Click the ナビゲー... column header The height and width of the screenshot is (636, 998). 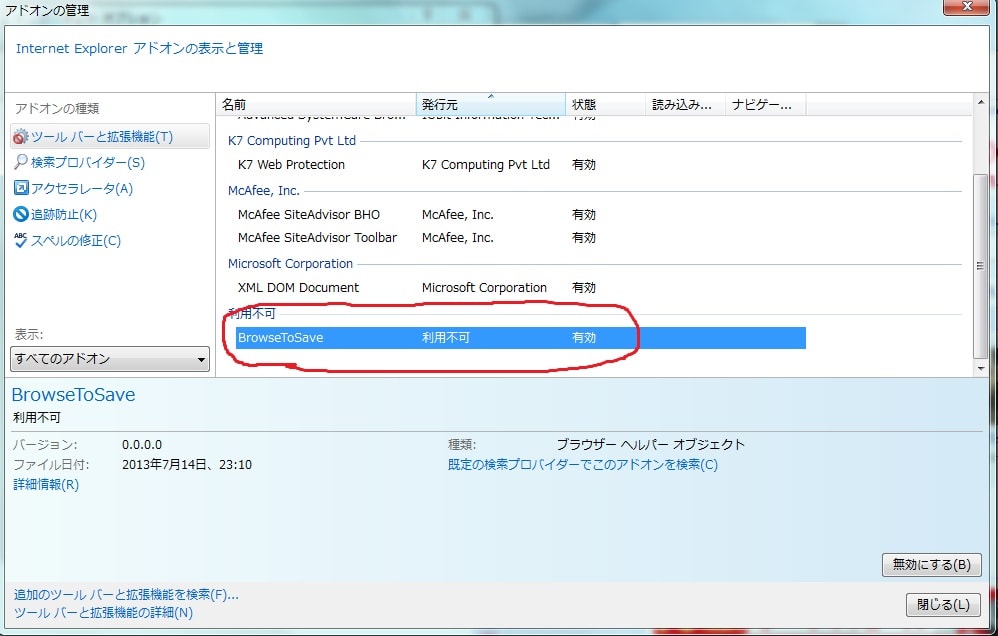tap(766, 104)
